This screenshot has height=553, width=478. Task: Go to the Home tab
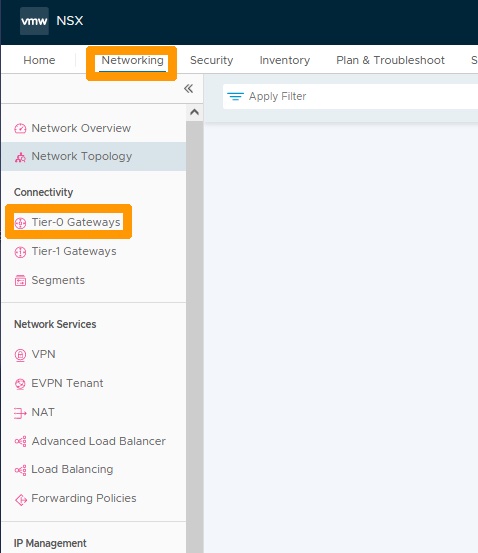tap(39, 60)
